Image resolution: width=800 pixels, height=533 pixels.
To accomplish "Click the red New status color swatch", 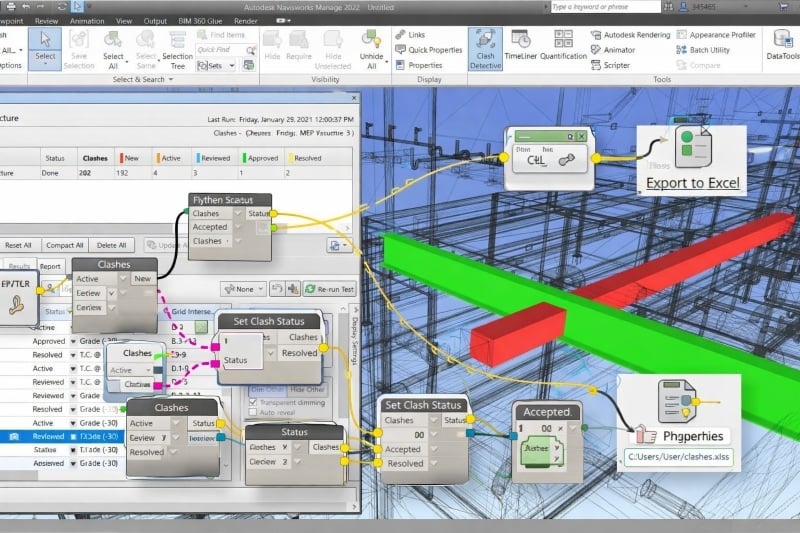I will 121,158.
